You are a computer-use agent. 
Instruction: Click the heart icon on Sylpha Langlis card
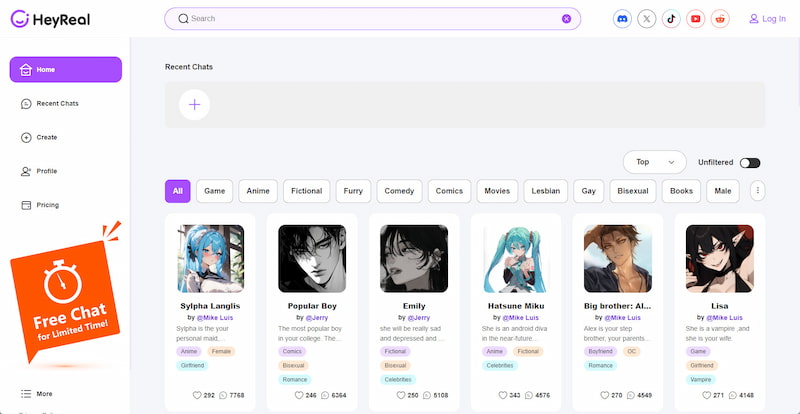pos(197,395)
